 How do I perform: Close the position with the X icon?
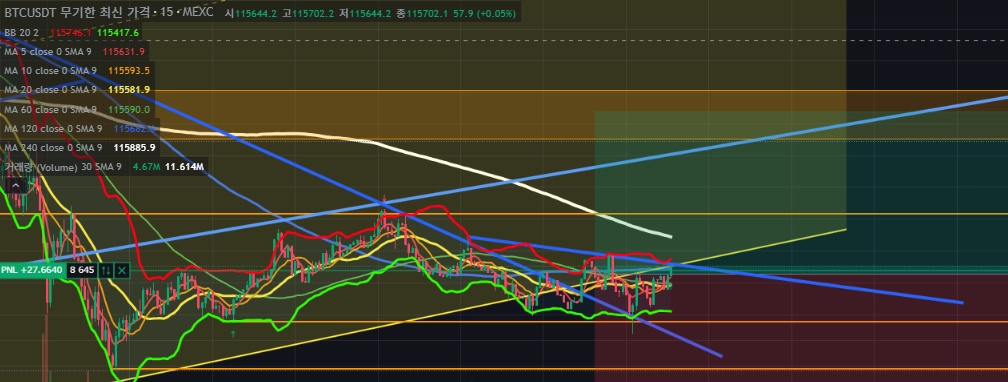click(122, 270)
